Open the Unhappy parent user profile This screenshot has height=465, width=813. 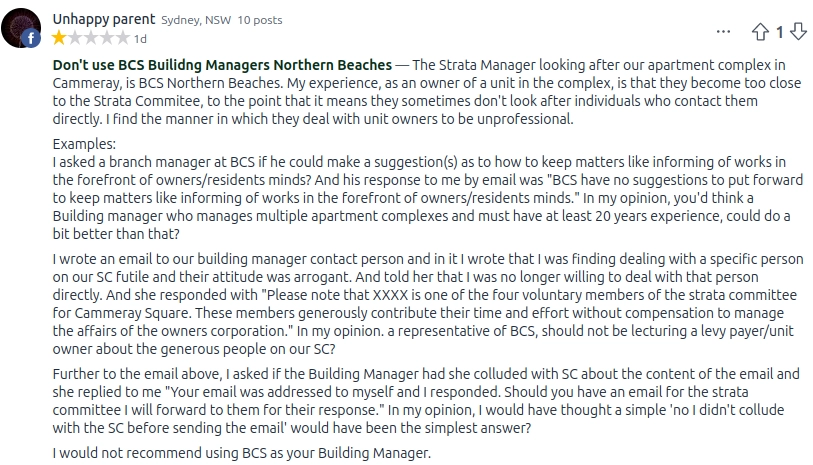(x=104, y=19)
